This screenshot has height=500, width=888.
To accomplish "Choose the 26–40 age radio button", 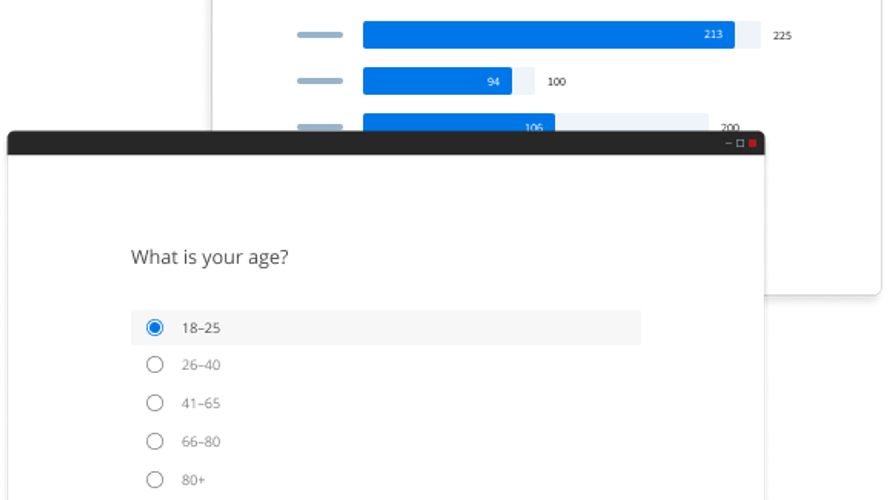I will coord(154,365).
